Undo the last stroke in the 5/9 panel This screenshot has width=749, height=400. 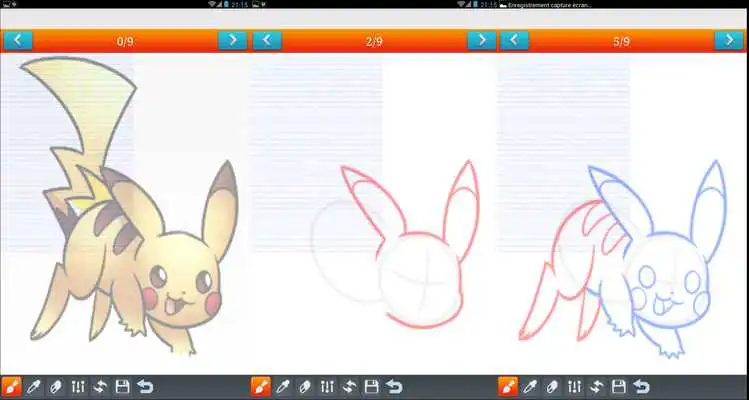642,387
